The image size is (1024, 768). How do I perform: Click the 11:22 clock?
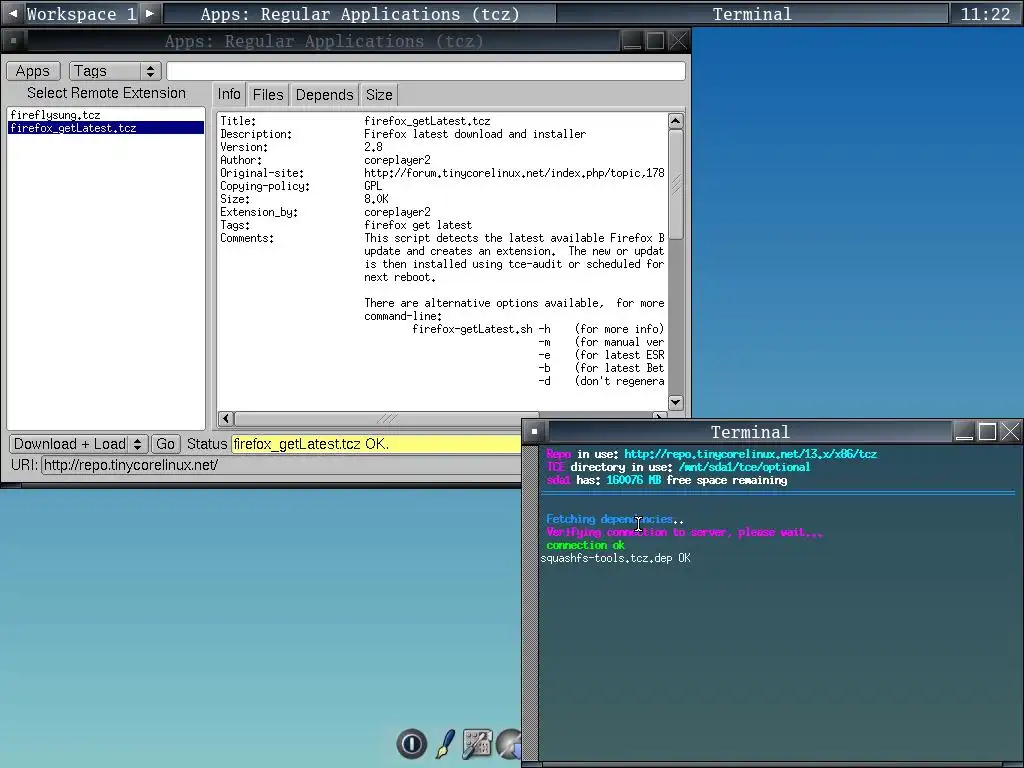[985, 14]
